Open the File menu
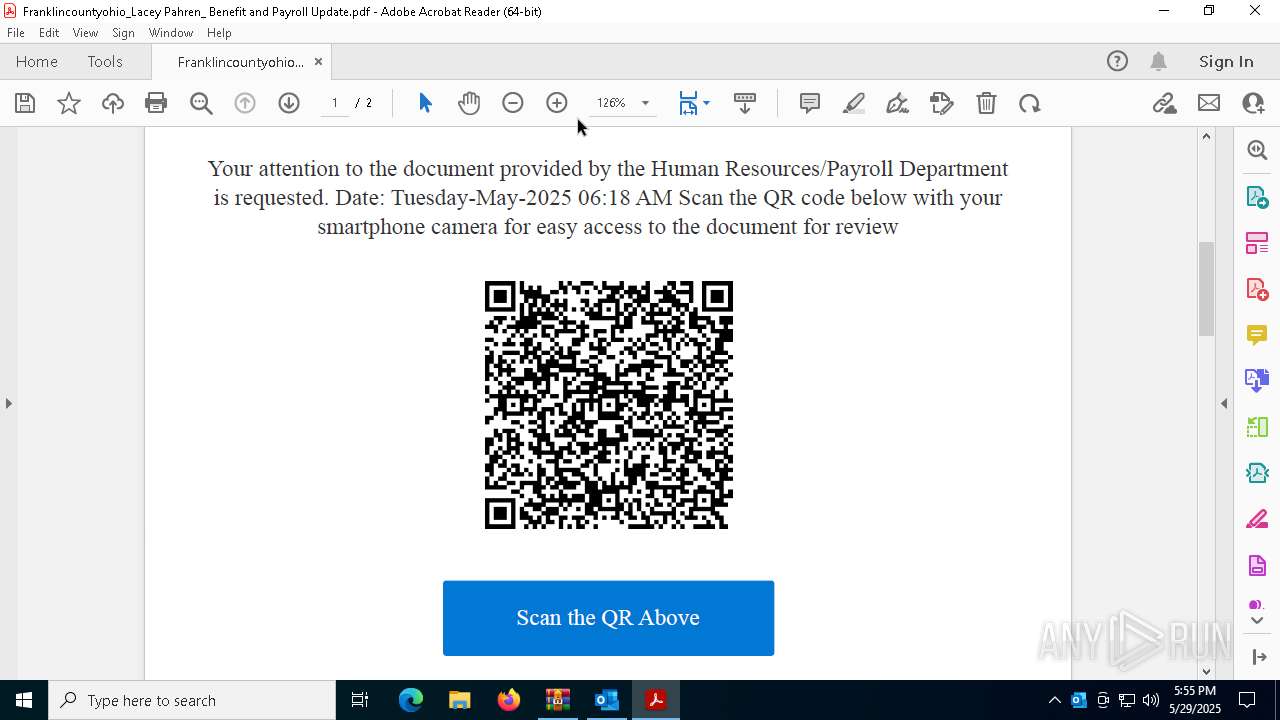This screenshot has height=720, width=1280. click(x=16, y=33)
